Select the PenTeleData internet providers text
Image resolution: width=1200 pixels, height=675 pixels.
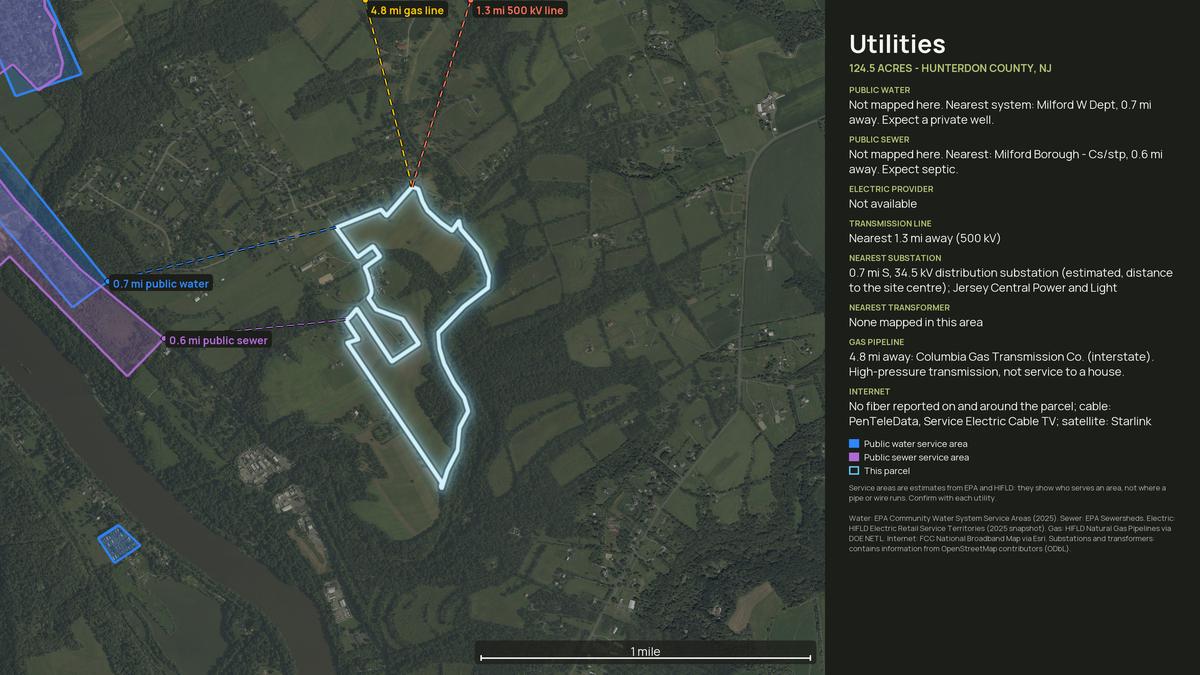coord(1000,414)
